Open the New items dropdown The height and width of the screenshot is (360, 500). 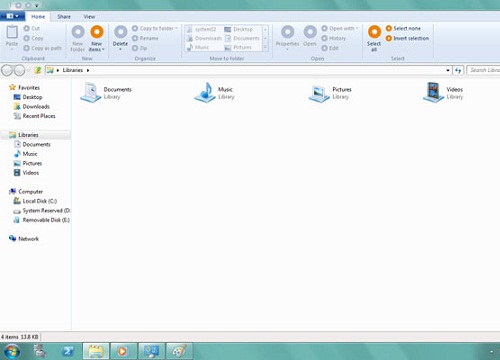tap(97, 39)
